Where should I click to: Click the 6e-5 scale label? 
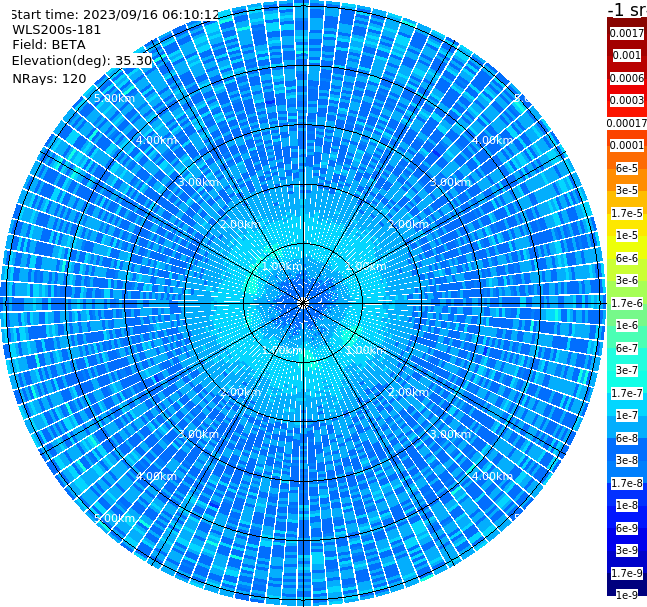point(627,168)
